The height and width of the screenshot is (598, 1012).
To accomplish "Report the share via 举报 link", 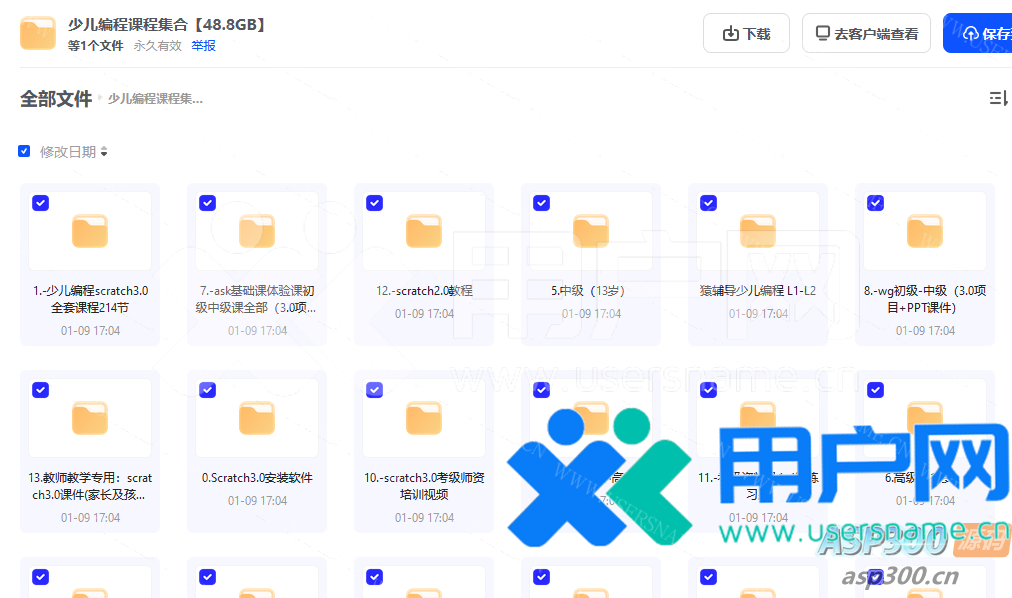I will click(x=203, y=46).
